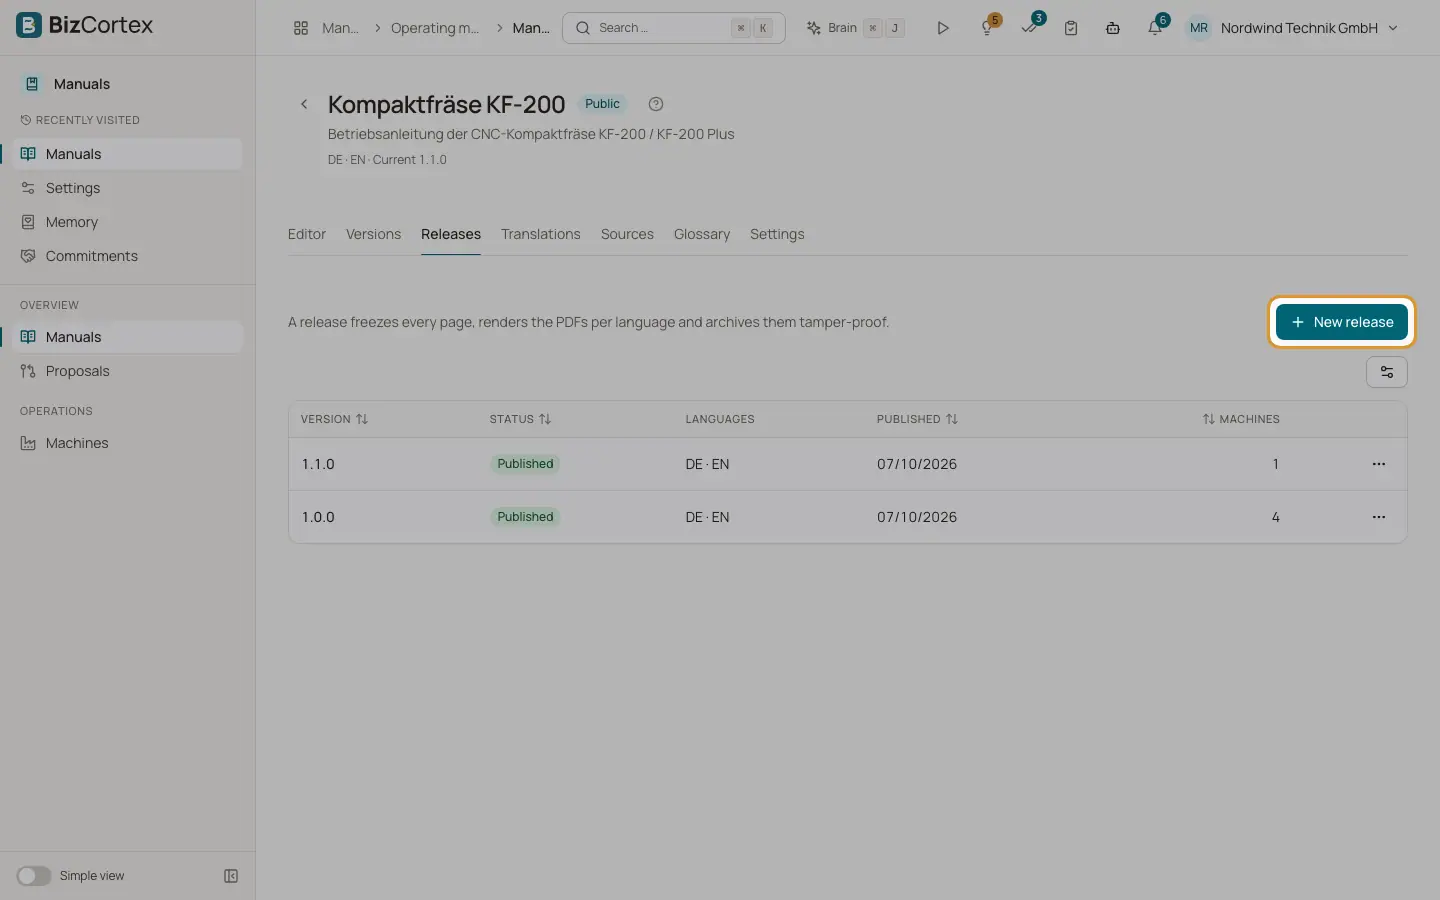This screenshot has height=900, width=1440.
Task: Open the checkmark tasks icon with badge 3
Action: tap(1030, 27)
